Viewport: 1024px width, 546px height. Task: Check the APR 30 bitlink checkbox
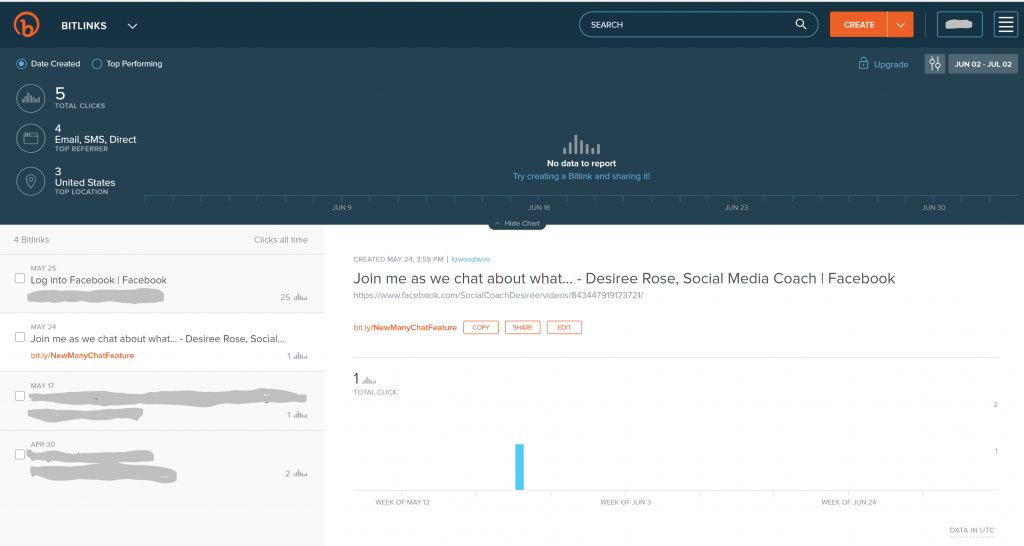20,455
